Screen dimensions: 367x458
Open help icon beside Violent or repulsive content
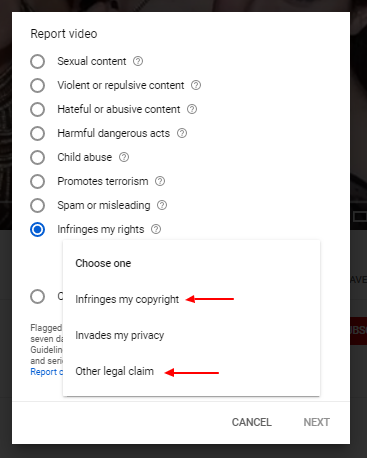point(196,85)
